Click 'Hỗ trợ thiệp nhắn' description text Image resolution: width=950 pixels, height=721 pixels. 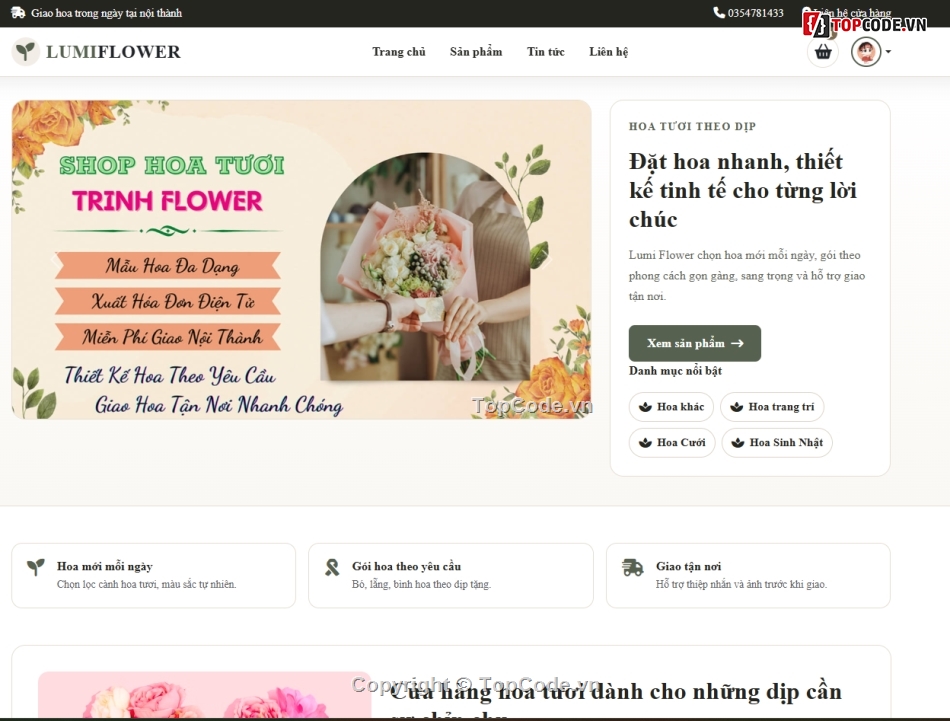coord(741,584)
